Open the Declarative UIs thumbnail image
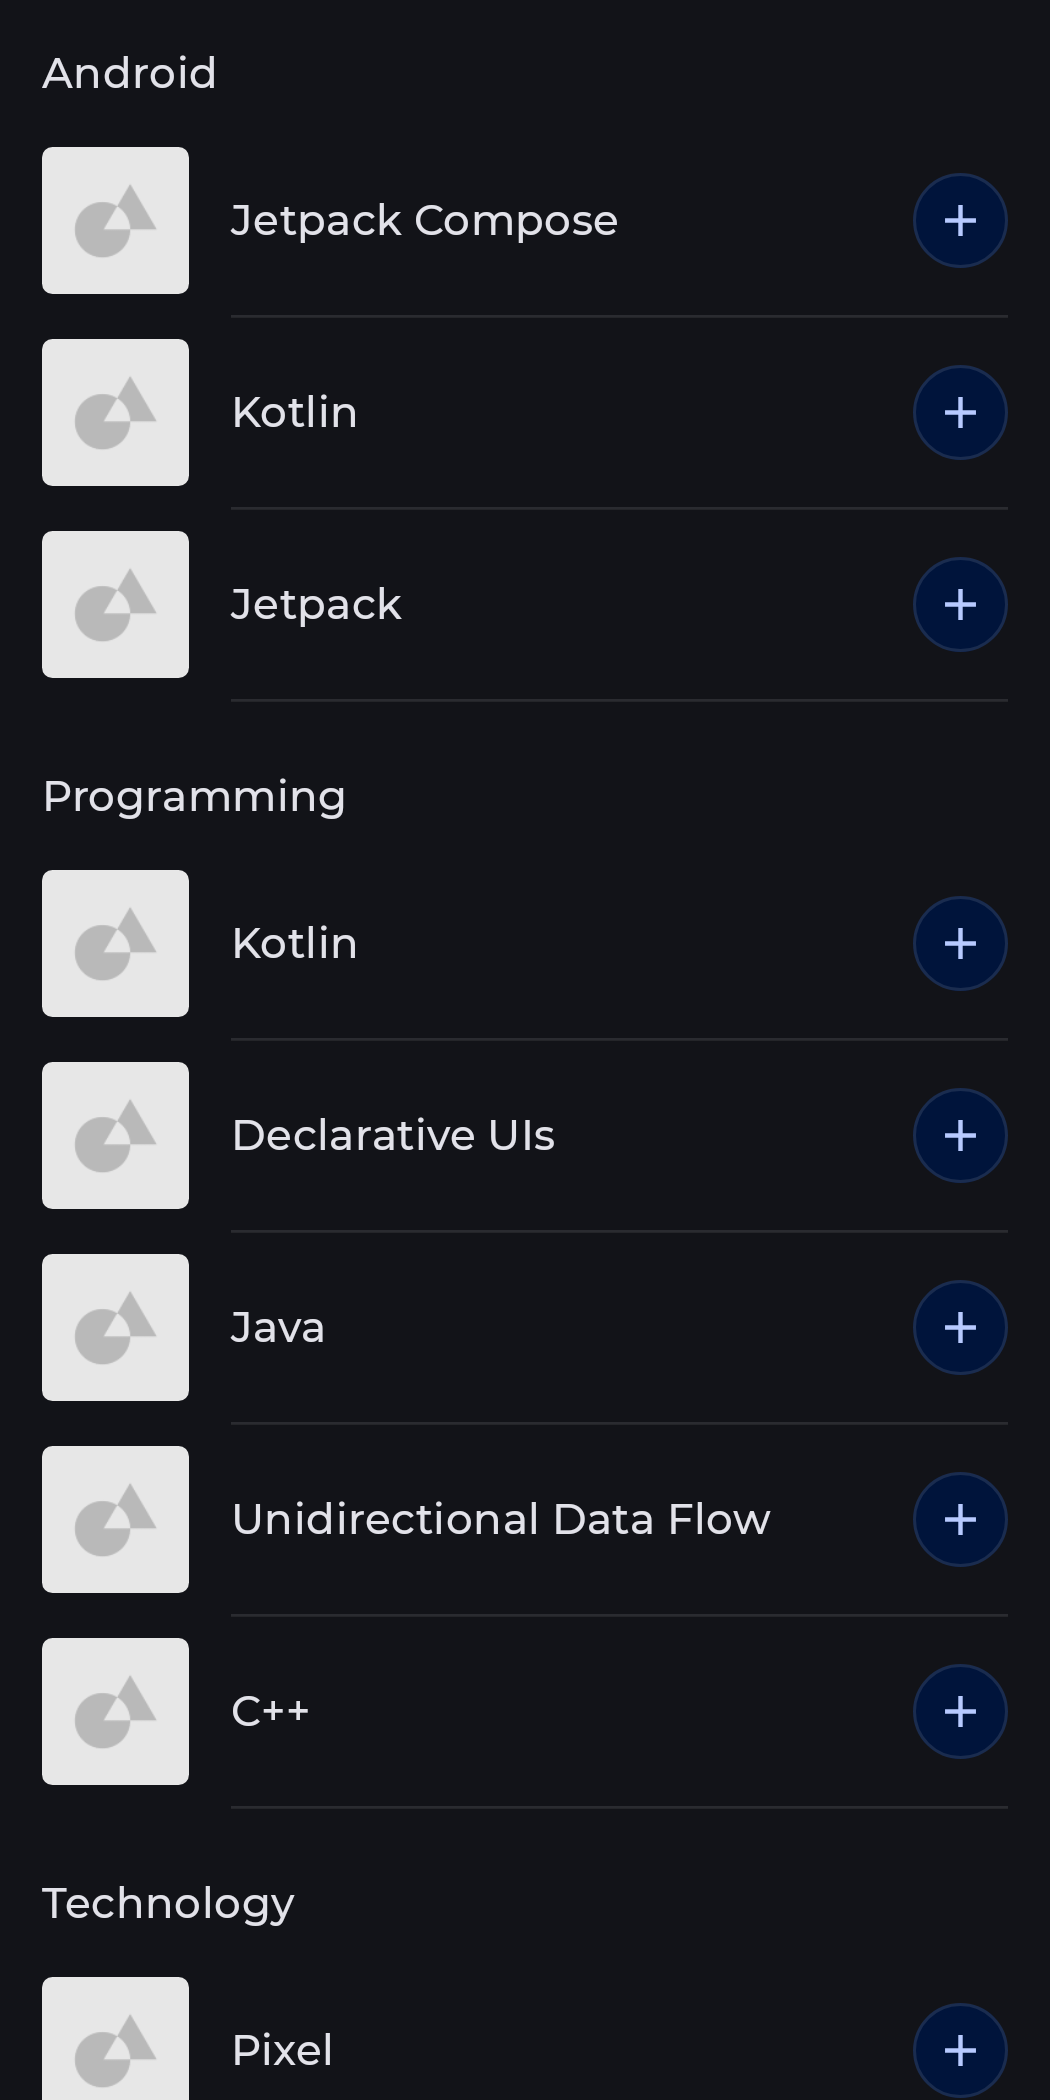Viewport: 1050px width, 2100px height. coord(115,1136)
